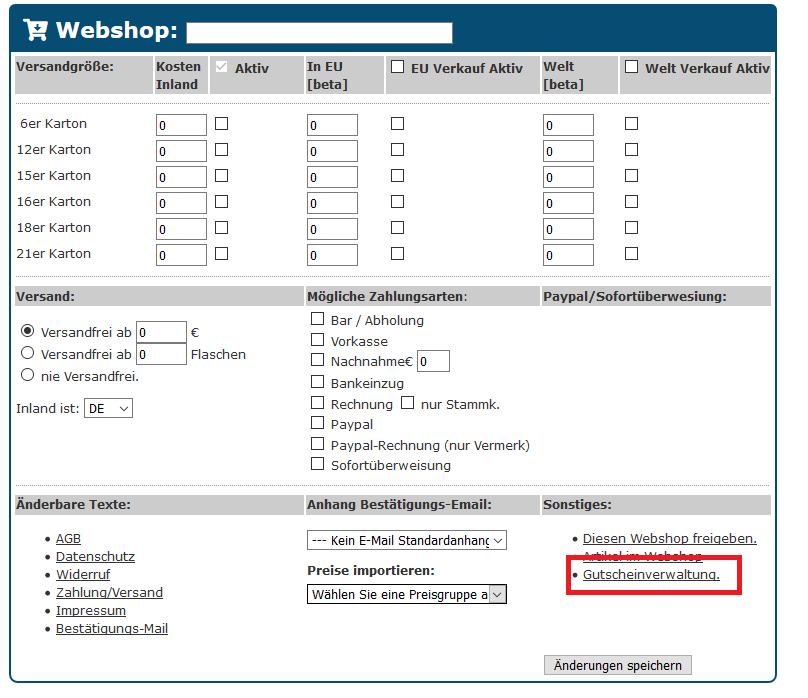The height and width of the screenshot is (698, 808).
Task: Check the Bar / Abholung payment option
Action: click(x=317, y=319)
